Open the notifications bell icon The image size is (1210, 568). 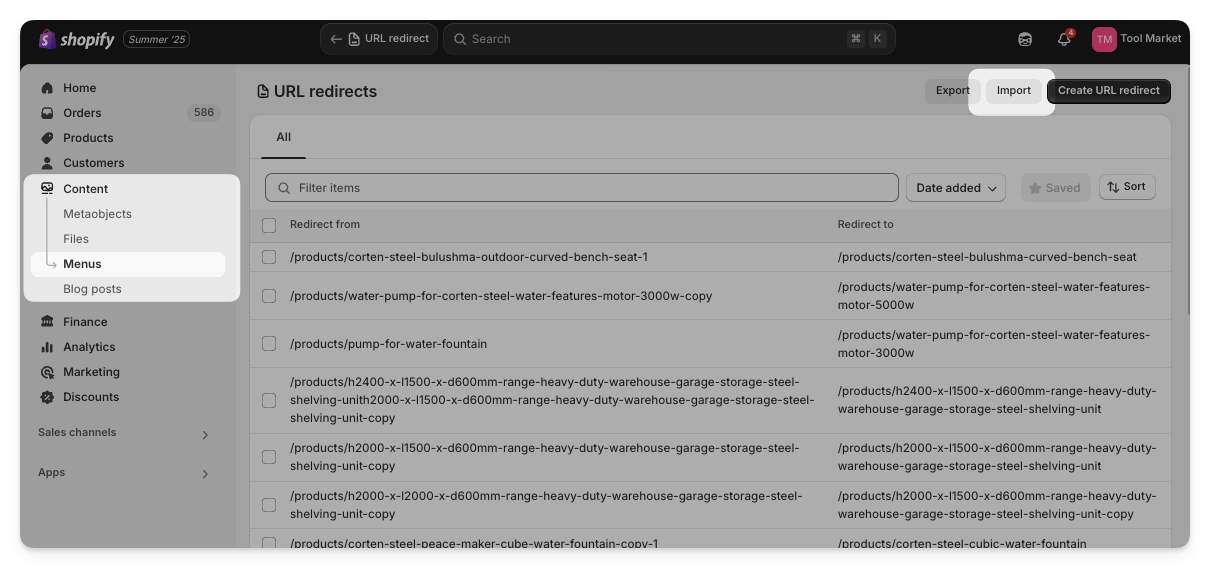(x=1063, y=39)
